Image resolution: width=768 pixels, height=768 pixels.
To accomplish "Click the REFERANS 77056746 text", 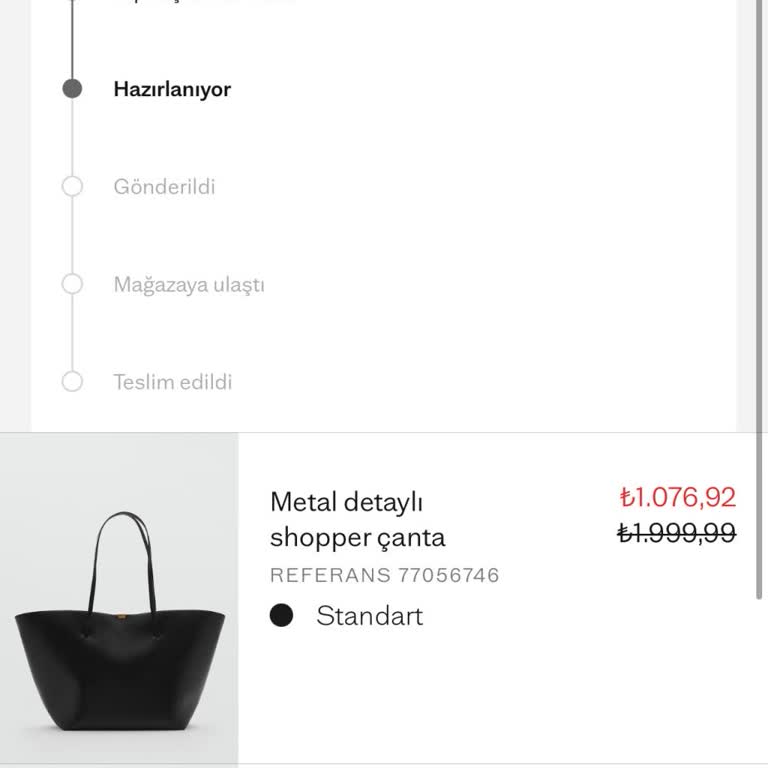I will 384,575.
